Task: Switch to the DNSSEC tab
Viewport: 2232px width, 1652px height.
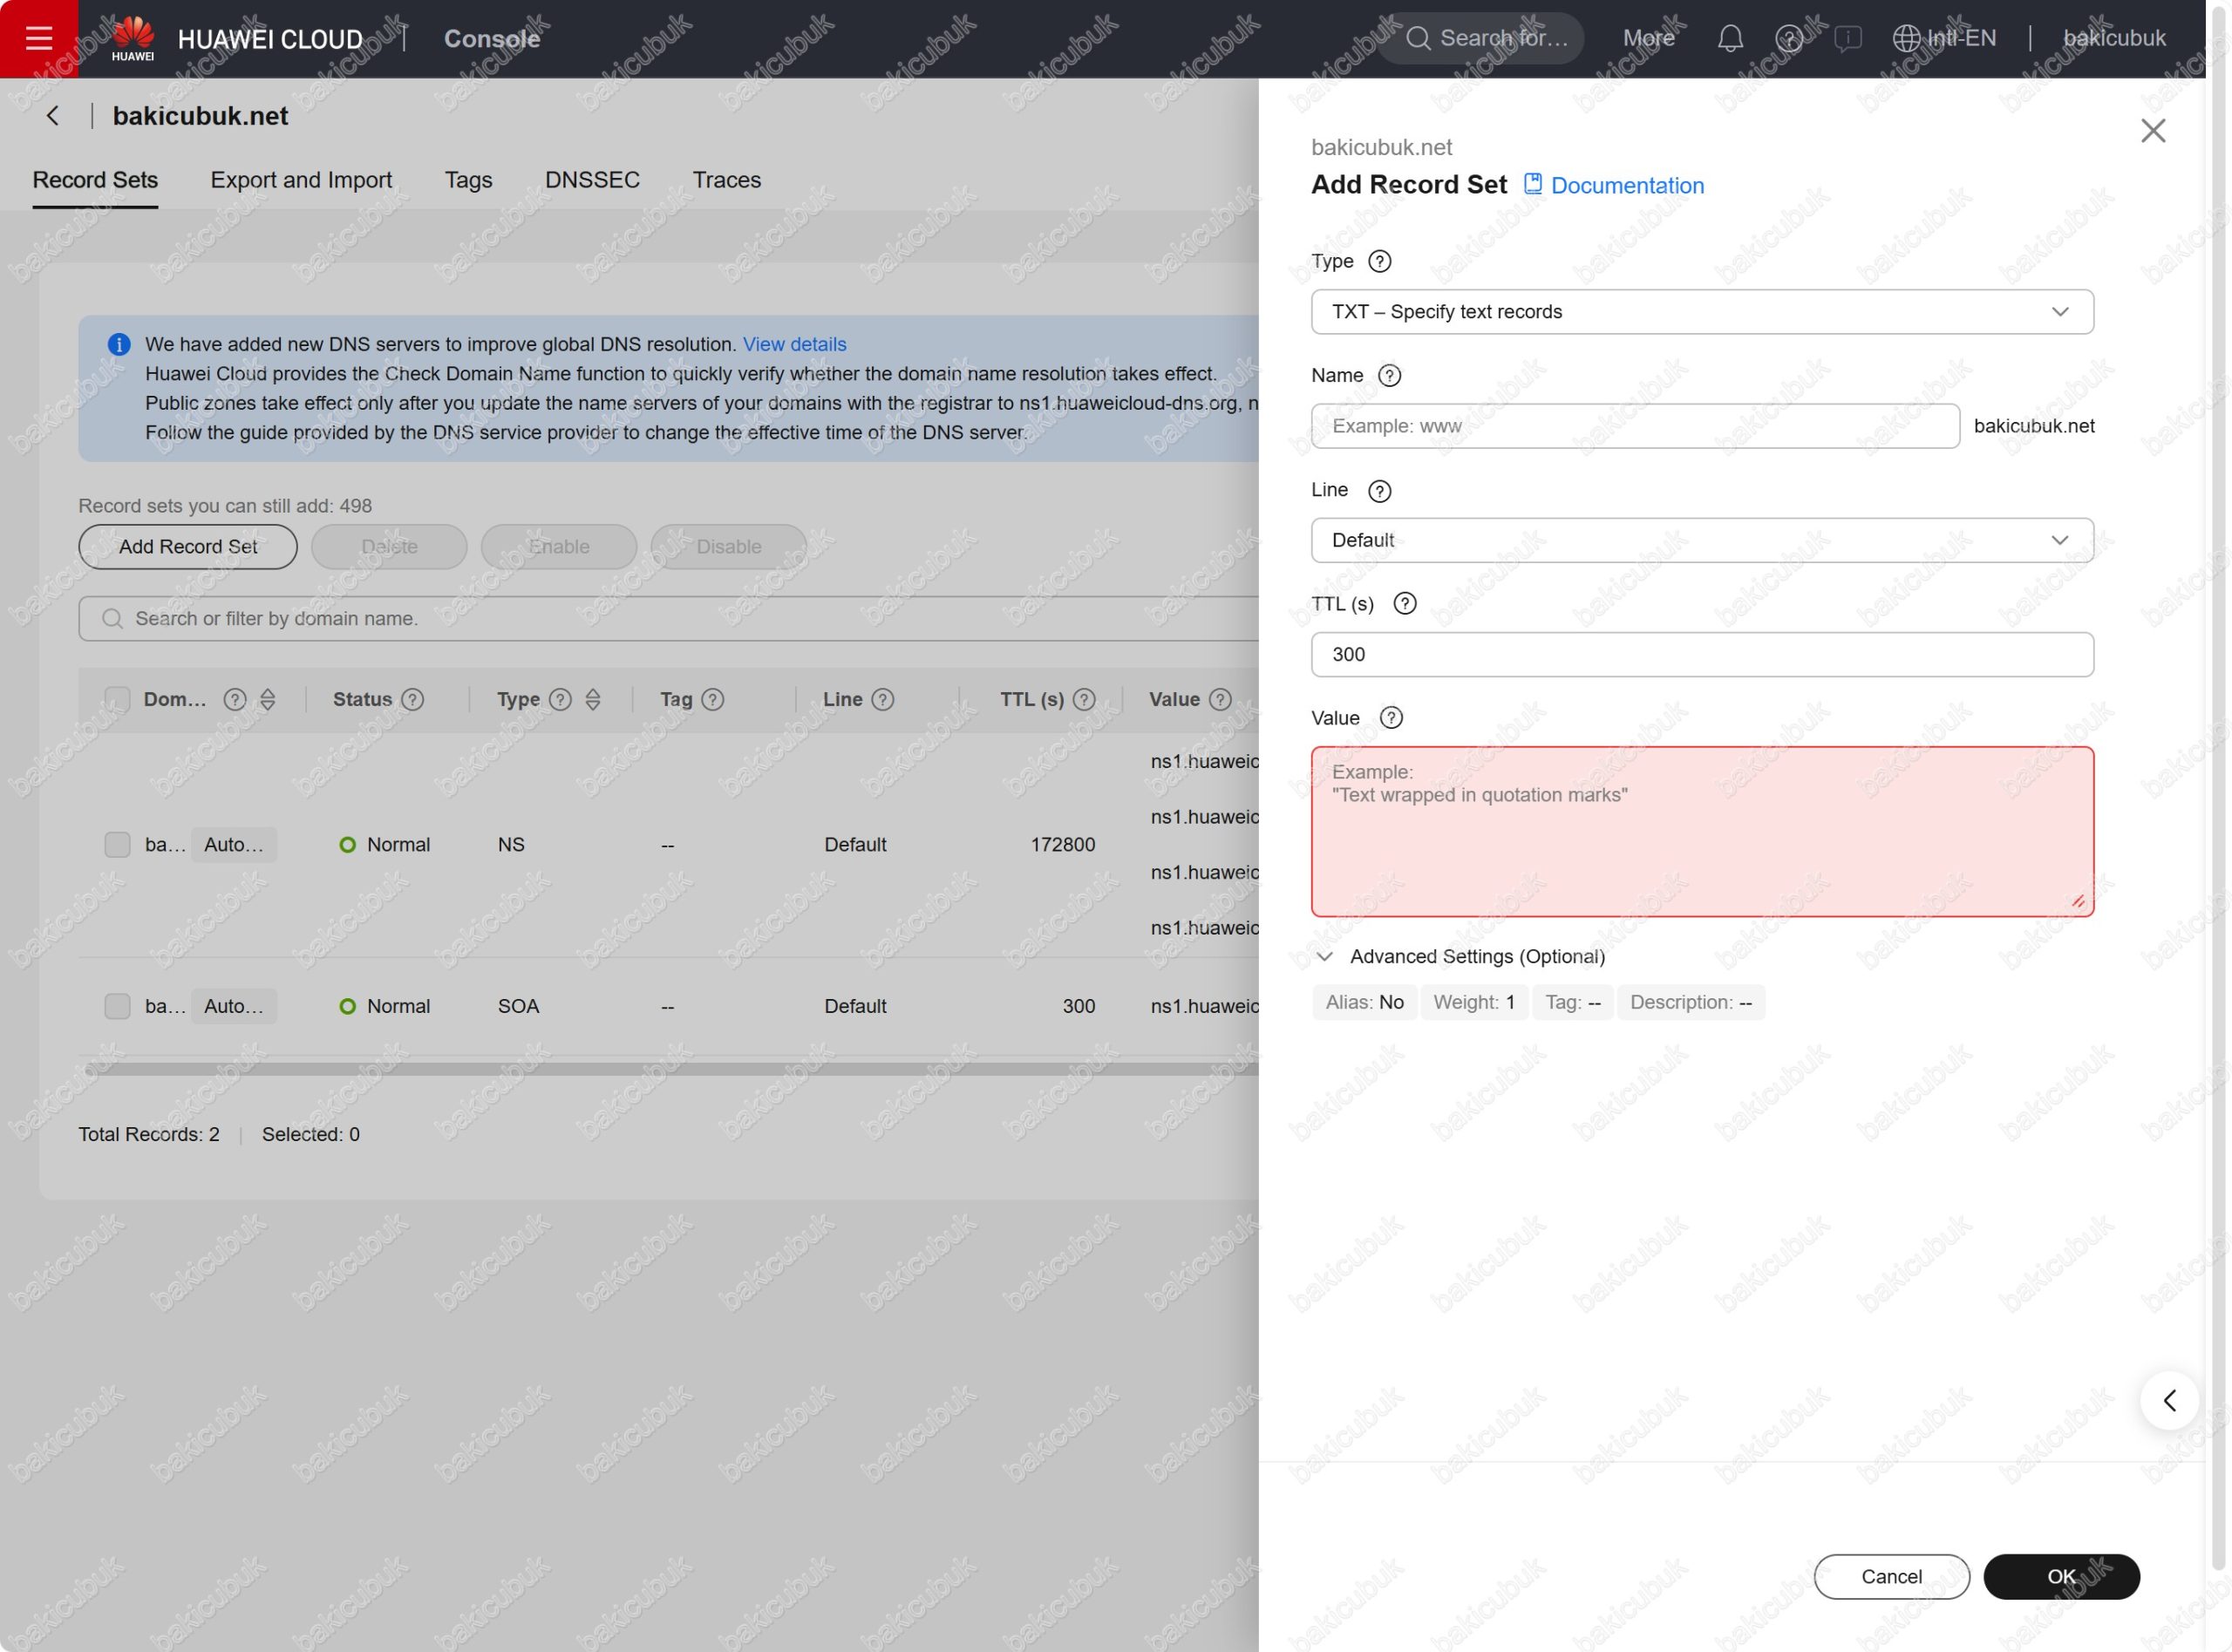Action: 592,180
